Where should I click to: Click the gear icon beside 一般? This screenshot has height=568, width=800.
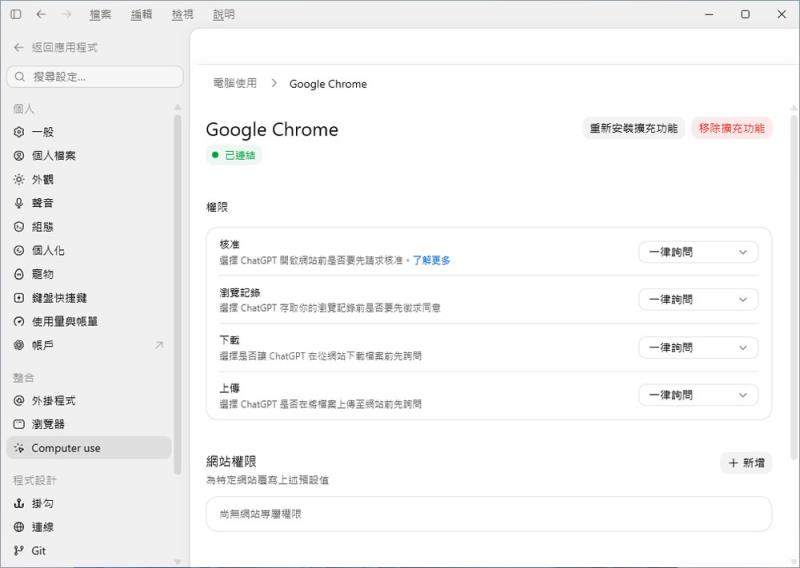pyautogui.click(x=19, y=132)
